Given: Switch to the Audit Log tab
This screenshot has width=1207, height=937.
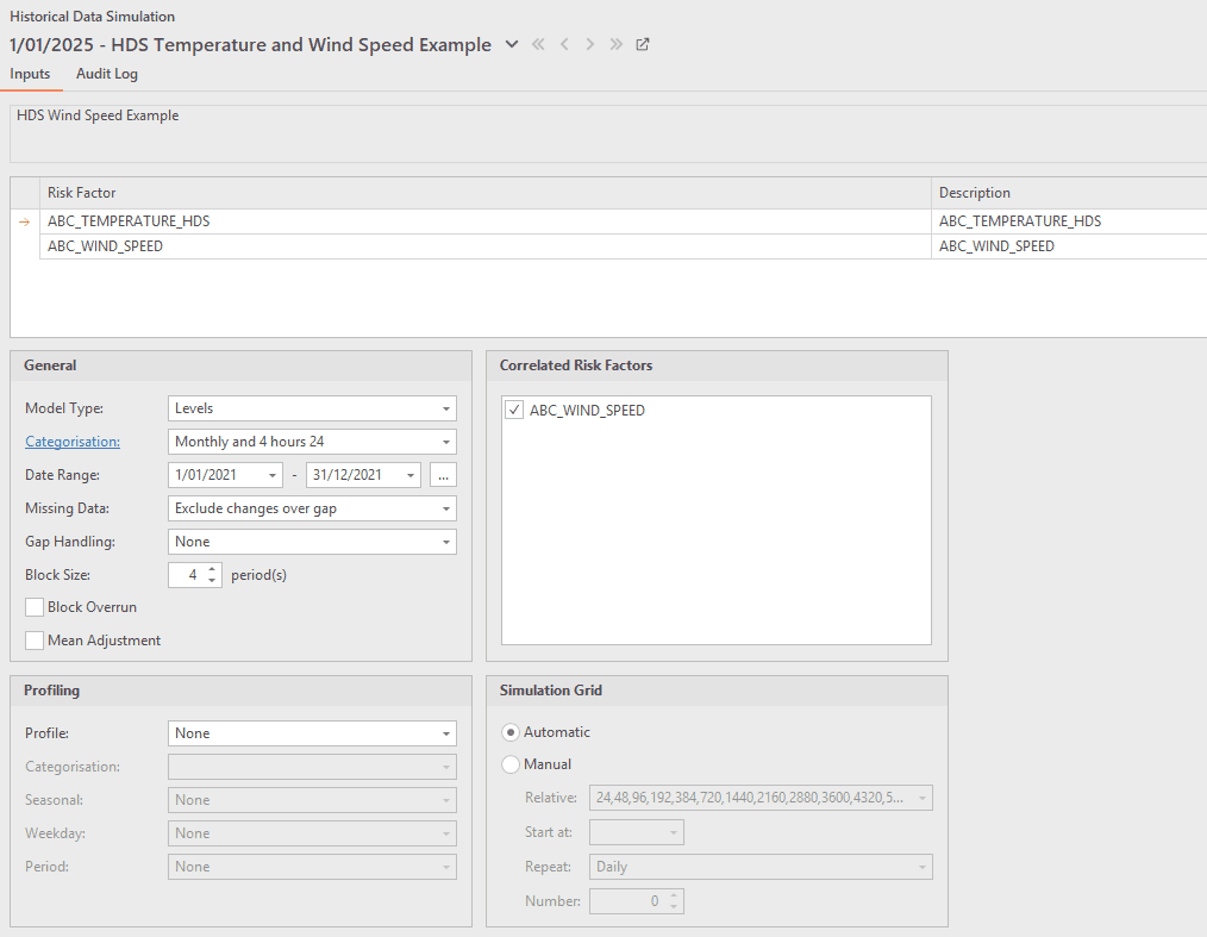Looking at the screenshot, I should point(107,74).
